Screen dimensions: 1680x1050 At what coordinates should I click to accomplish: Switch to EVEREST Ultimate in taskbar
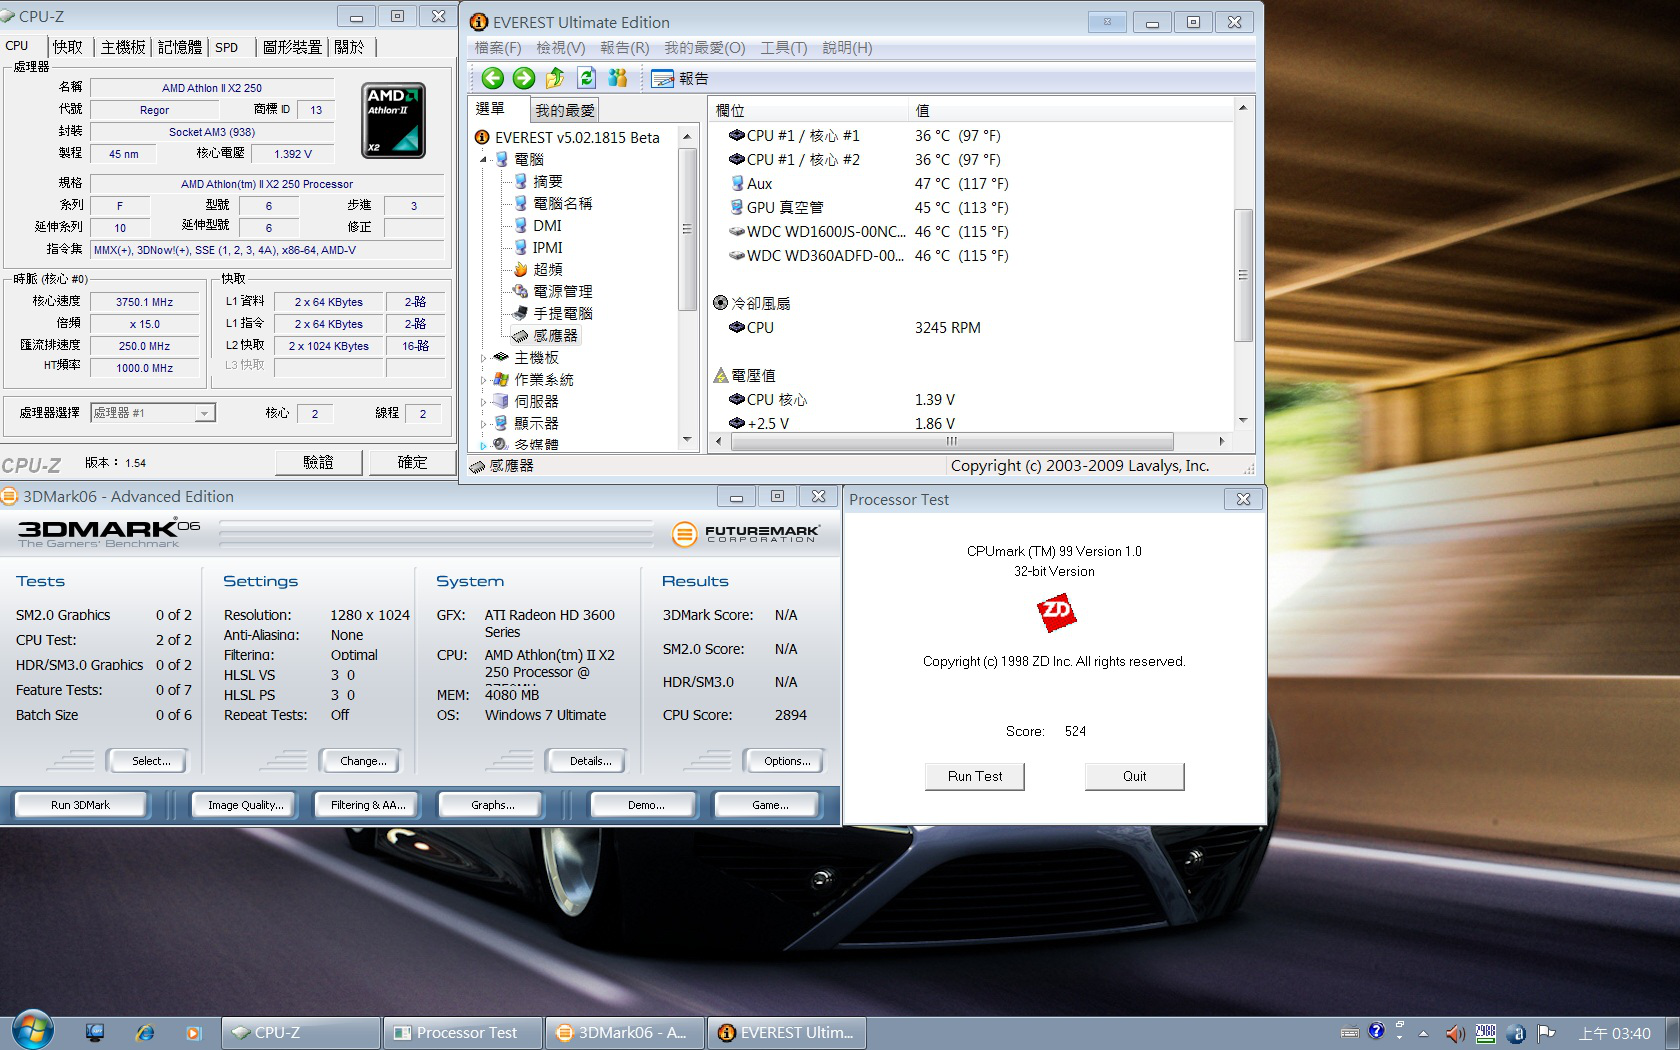pyautogui.click(x=786, y=1033)
